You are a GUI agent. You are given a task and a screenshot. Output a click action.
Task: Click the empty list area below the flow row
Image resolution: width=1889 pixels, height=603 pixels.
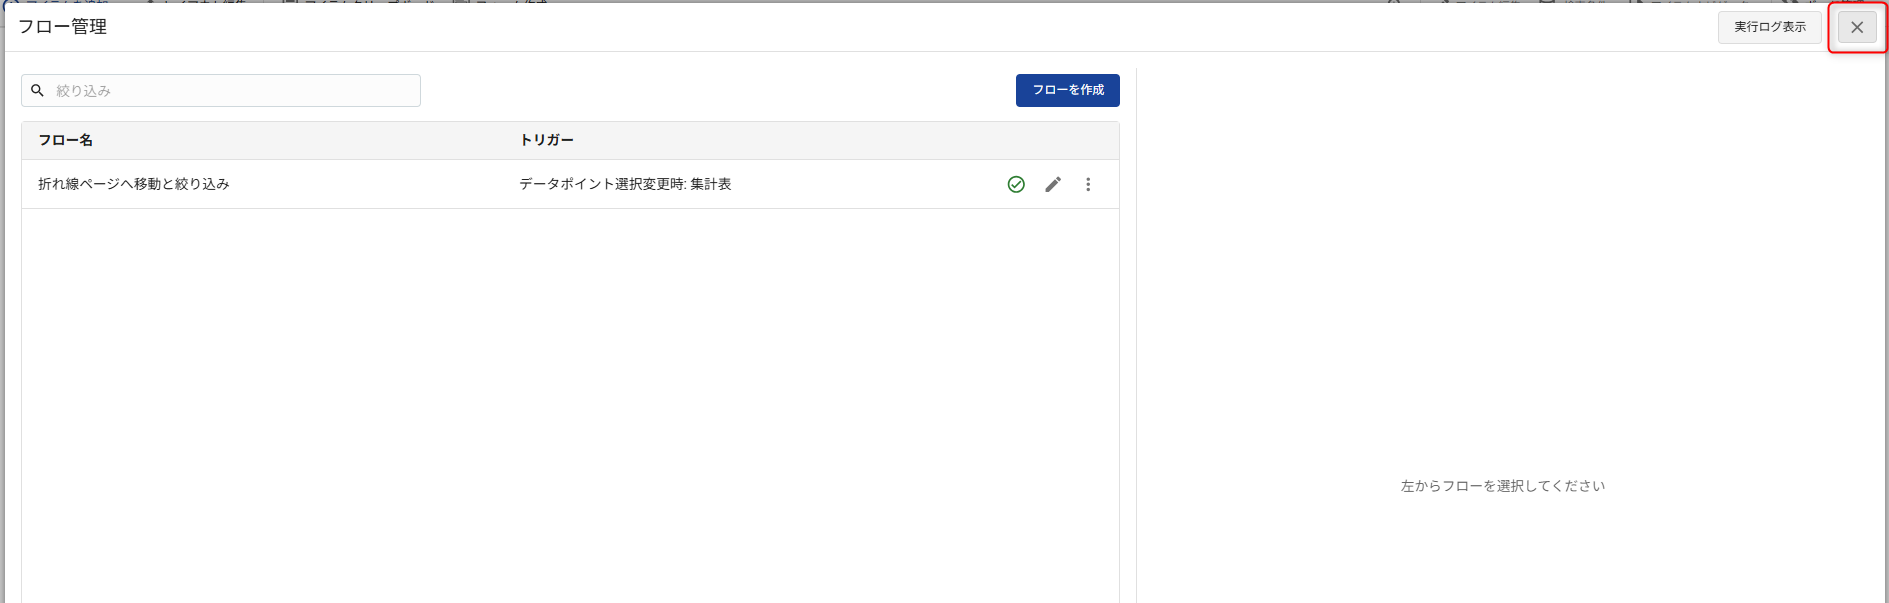[570, 400]
